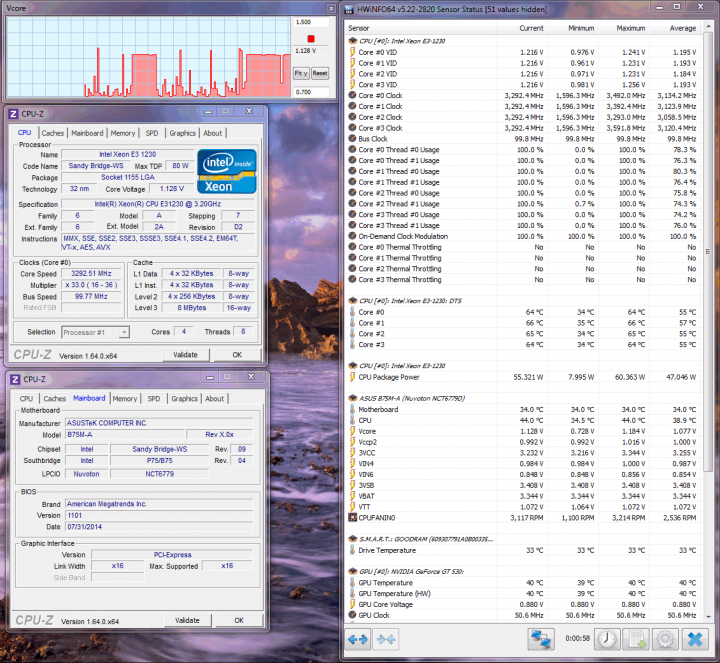
Task: Open HWiNFO settings gear icon
Action: [665, 639]
